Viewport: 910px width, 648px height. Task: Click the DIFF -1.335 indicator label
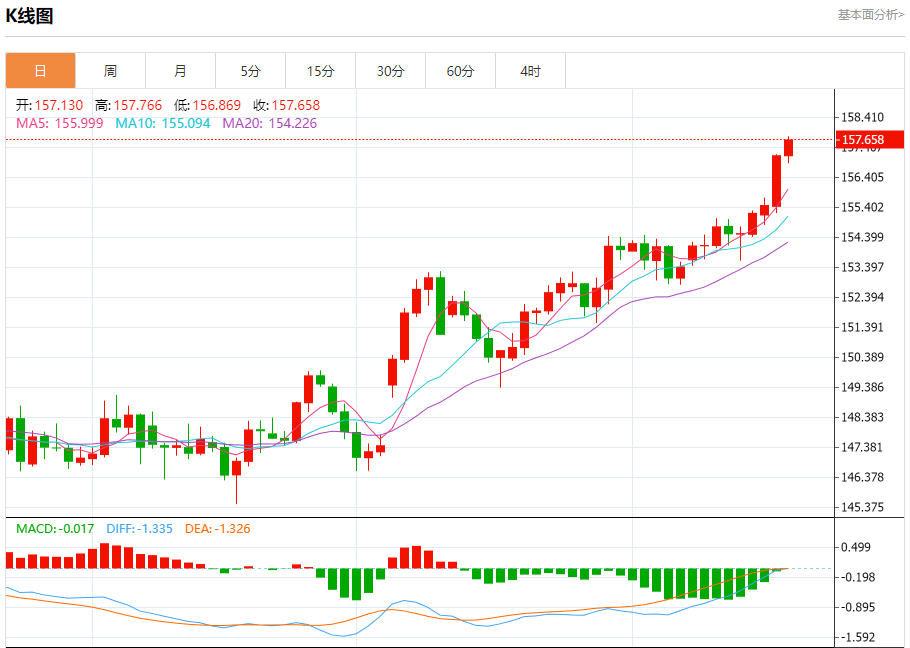(x=139, y=528)
